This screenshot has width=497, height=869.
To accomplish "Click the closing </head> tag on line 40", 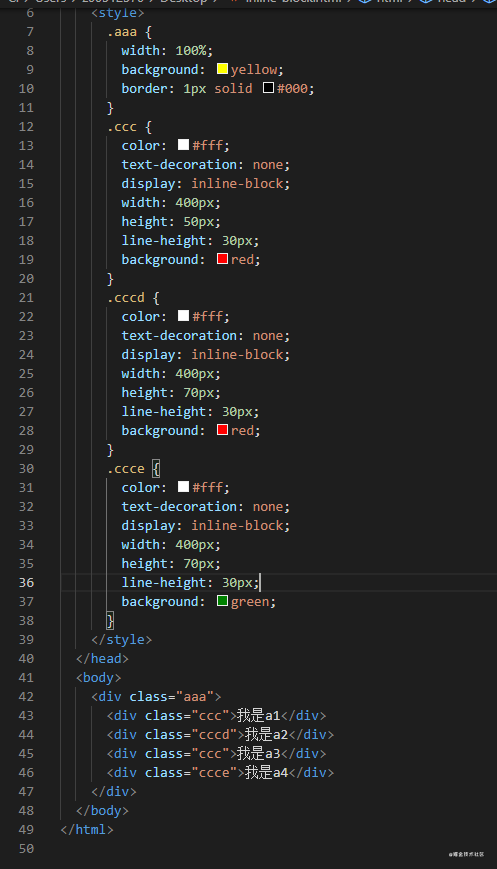I will 103,658.
